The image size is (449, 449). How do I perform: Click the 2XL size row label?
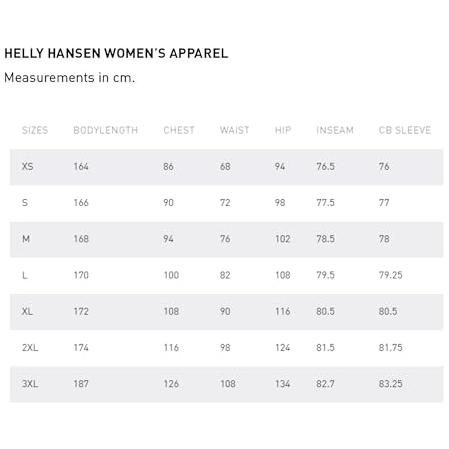30,348
